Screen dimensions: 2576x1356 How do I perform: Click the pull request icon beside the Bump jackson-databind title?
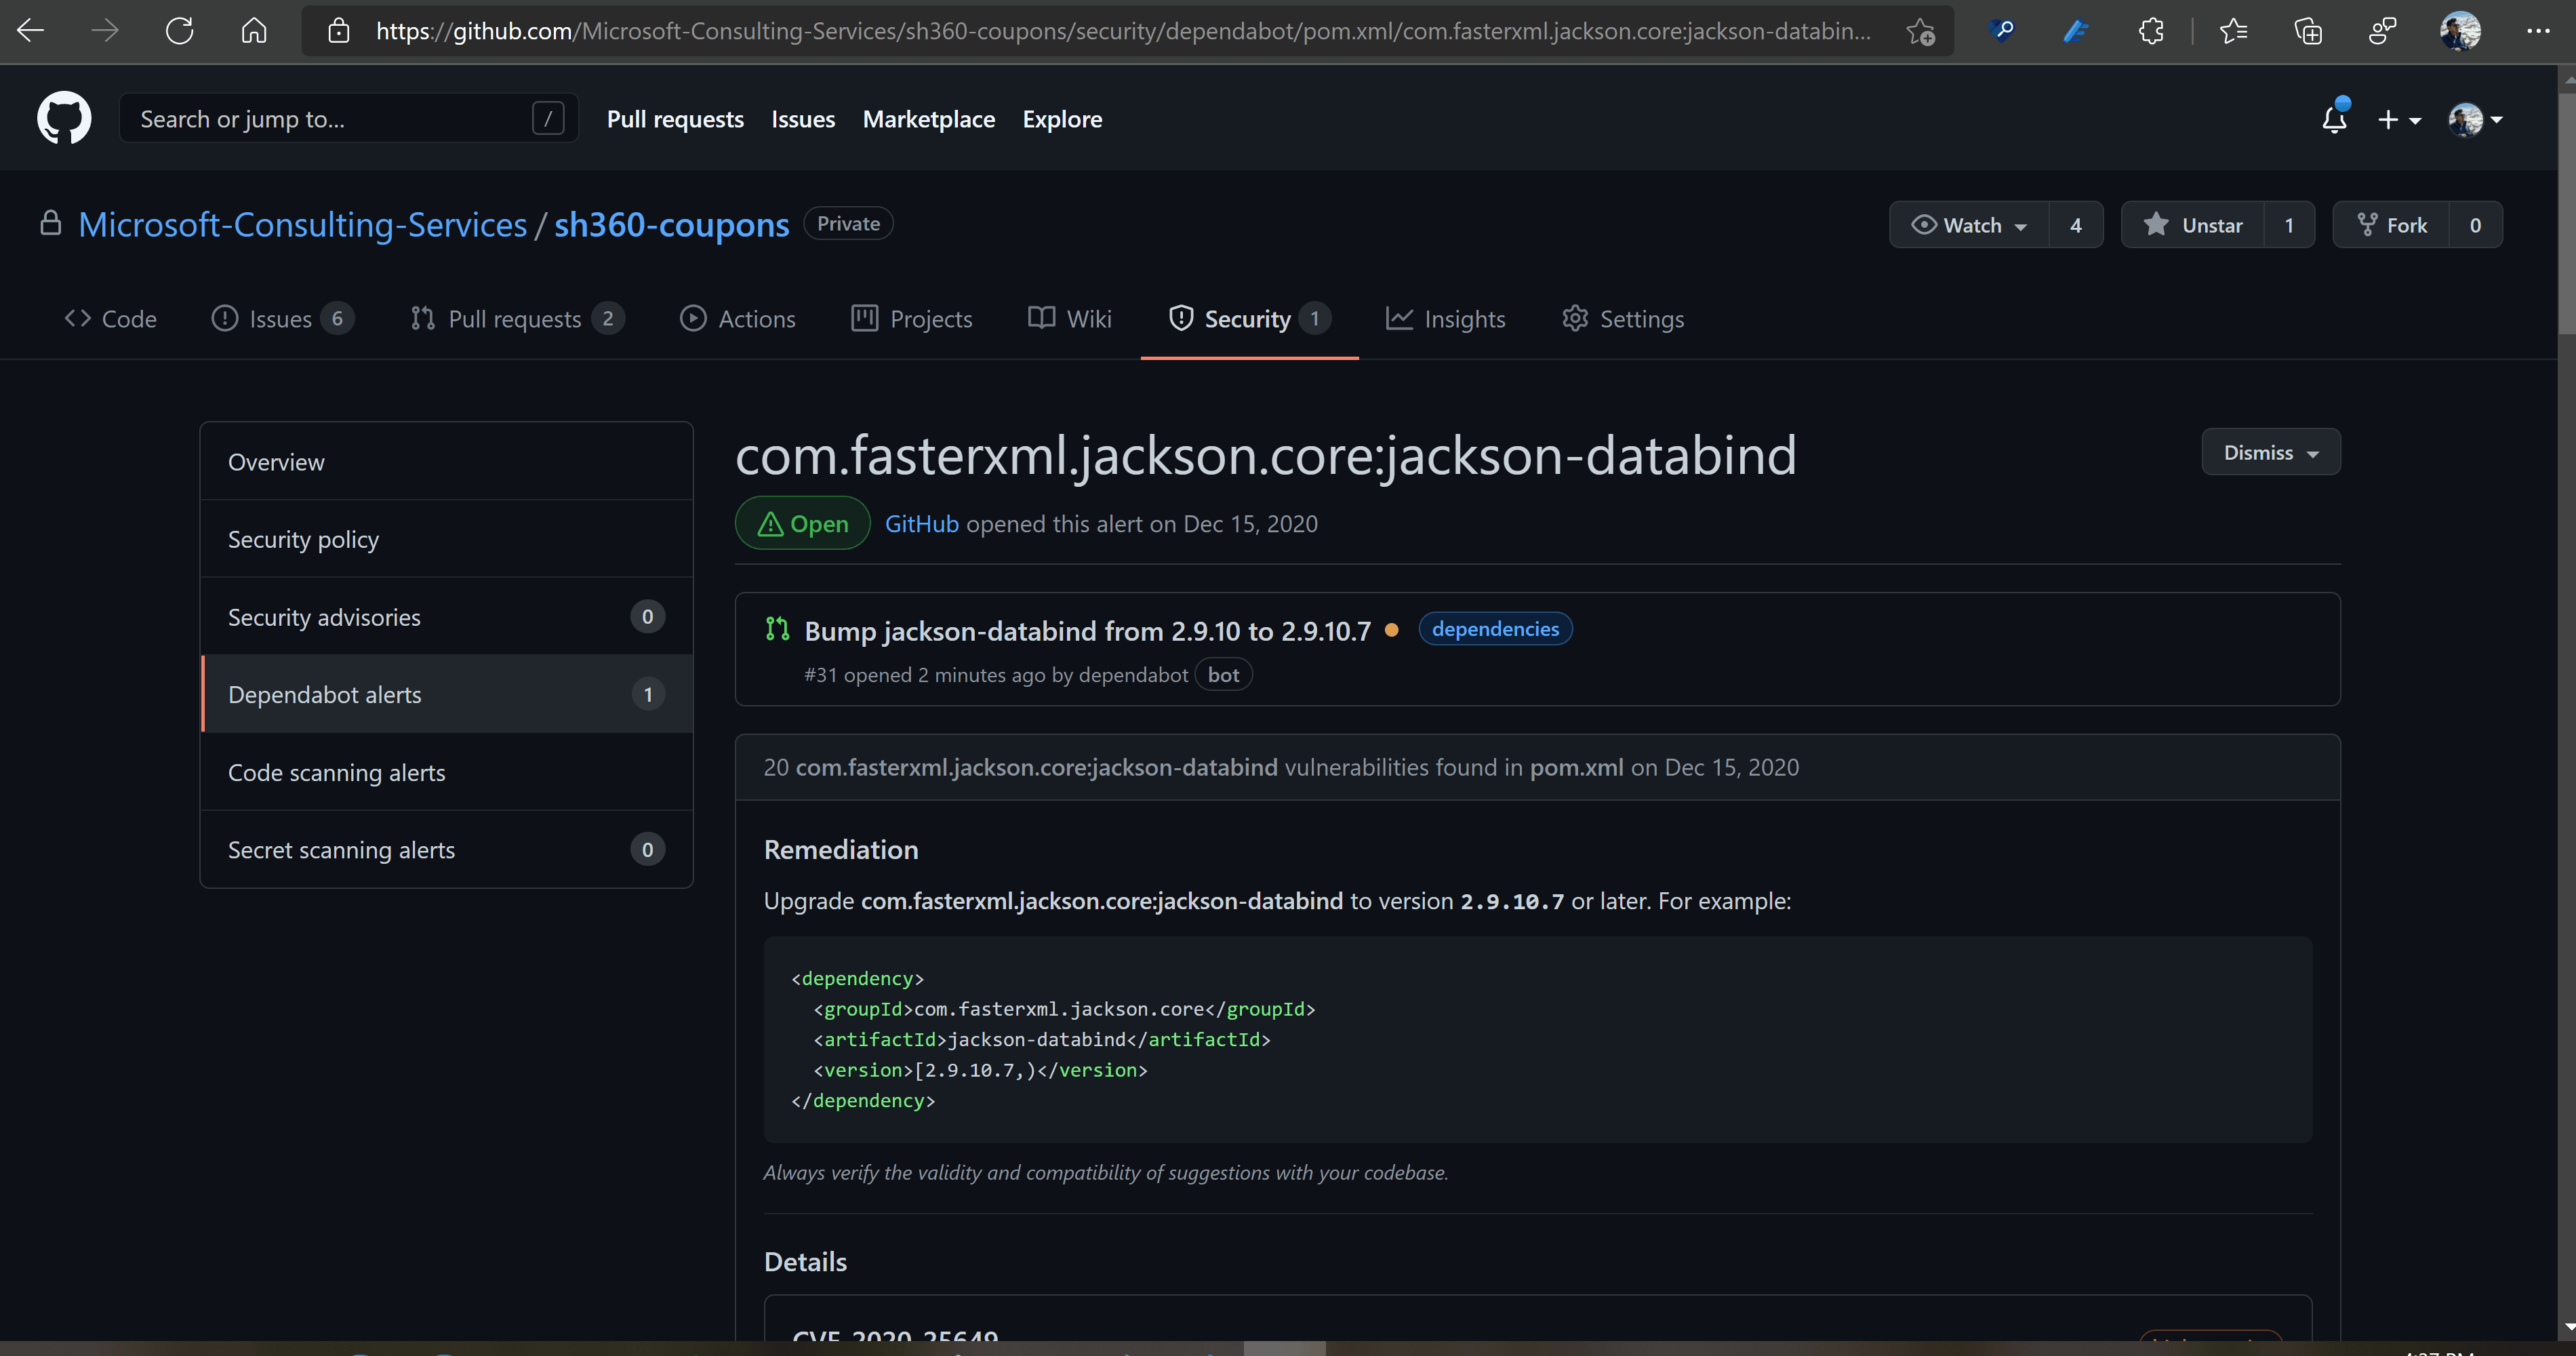click(777, 629)
